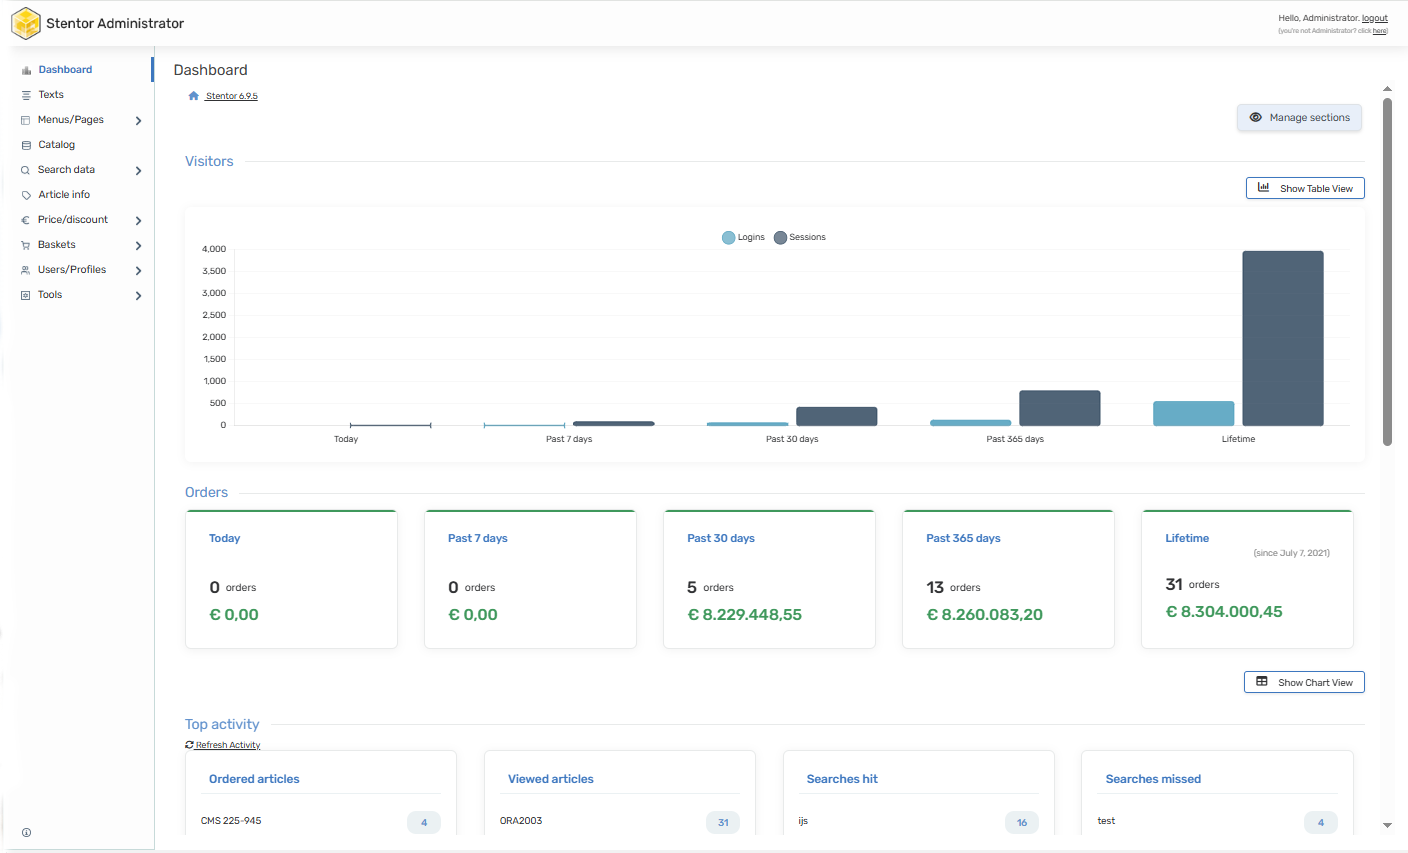
Task: Click the Texts sidebar icon
Action: pyautogui.click(x=26, y=95)
